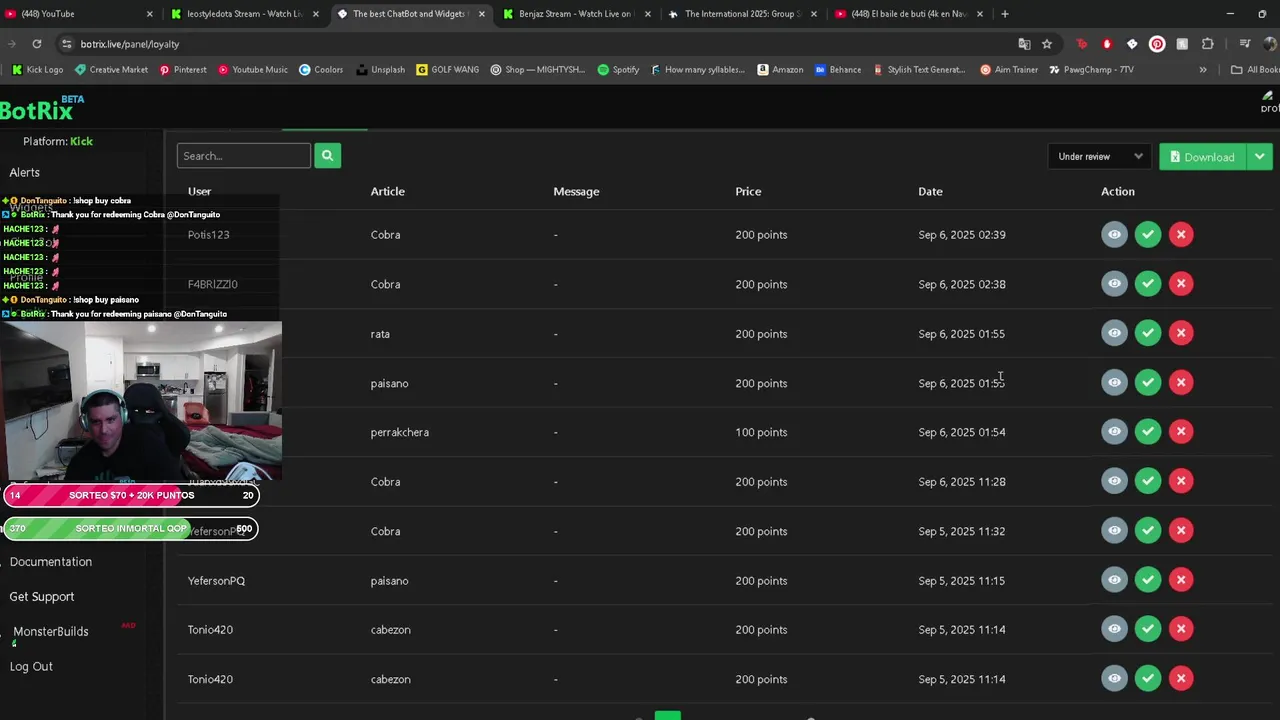The width and height of the screenshot is (1280, 720).
Task: View Tonio420's first cabezon redemption
Action: click(1114, 629)
